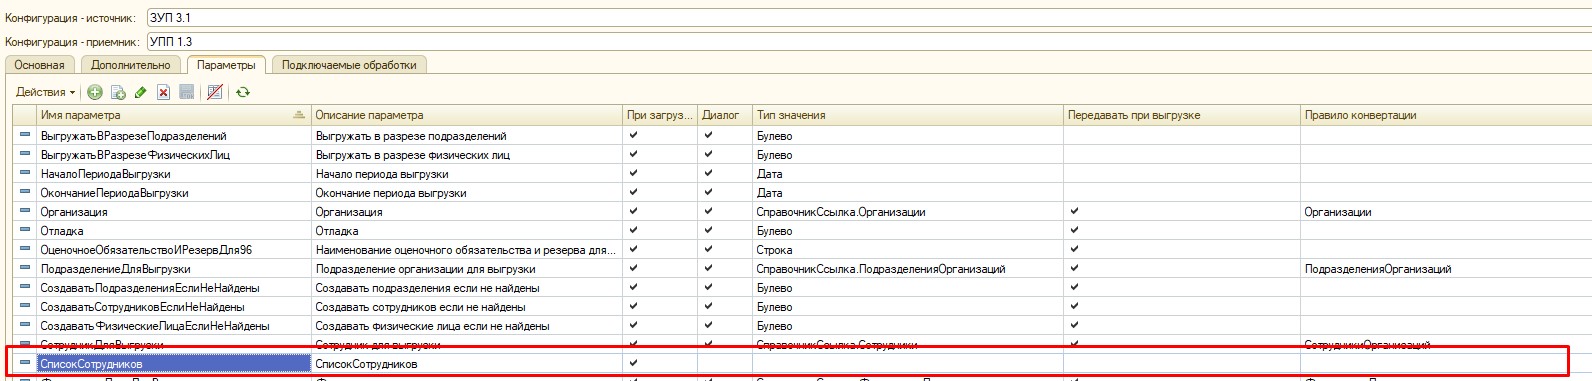Click the description 'Выгружать в разрезе физических лиц'
The height and width of the screenshot is (381, 1592).
pos(413,155)
